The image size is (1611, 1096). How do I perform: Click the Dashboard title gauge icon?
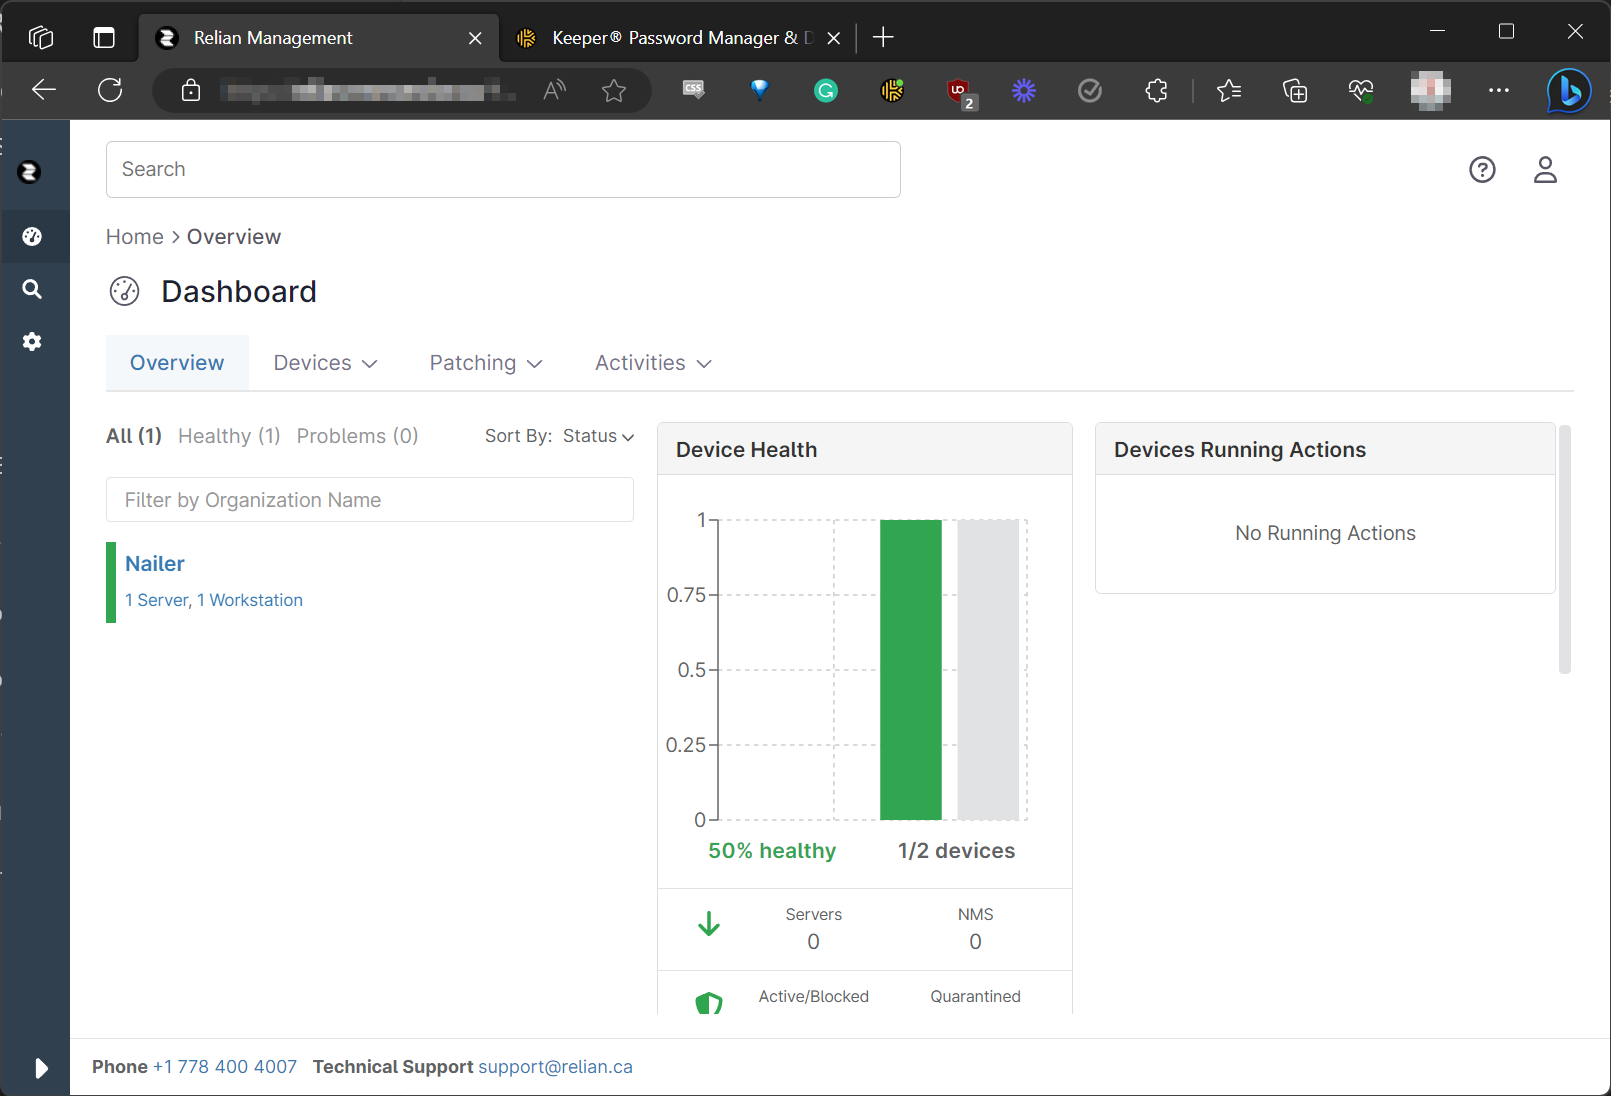[x=124, y=291]
